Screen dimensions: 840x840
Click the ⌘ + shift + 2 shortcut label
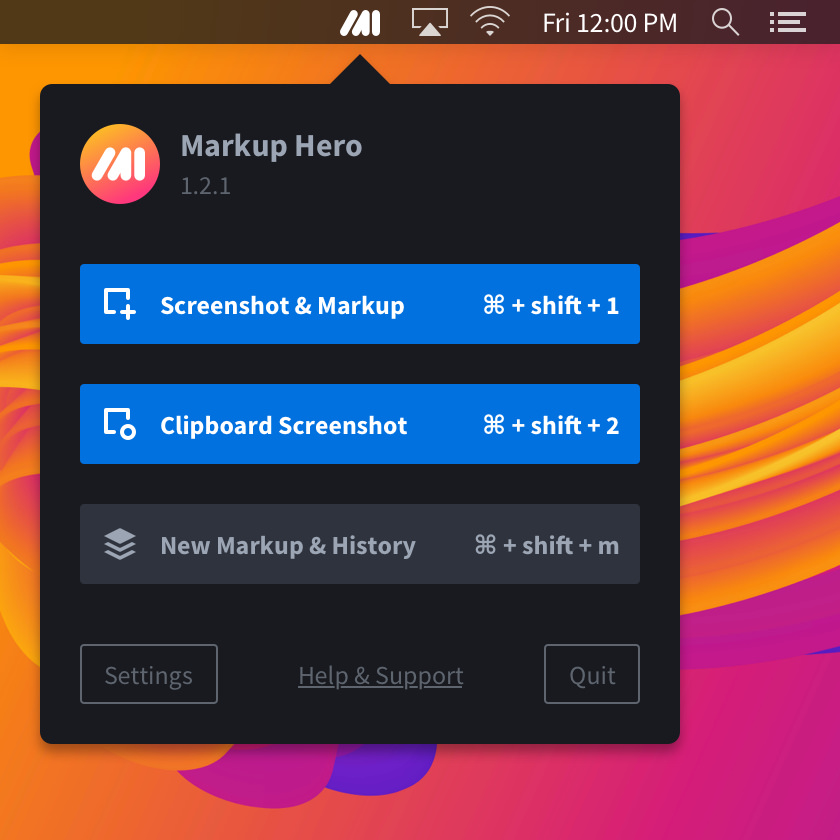coord(551,425)
